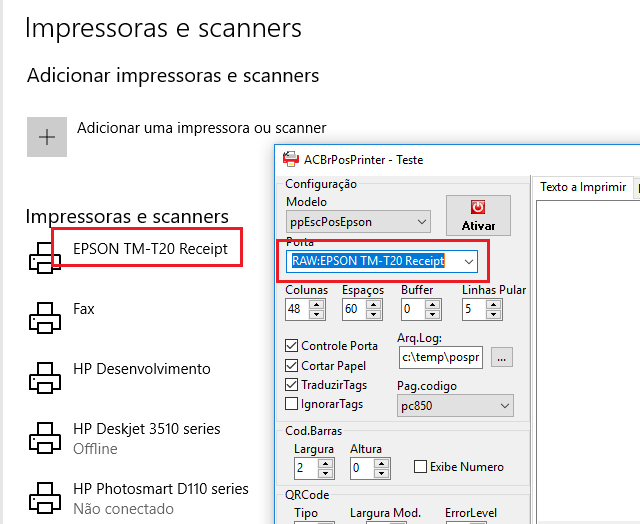Select the HP Deskjet 3510 series printer icon

pos(45,438)
